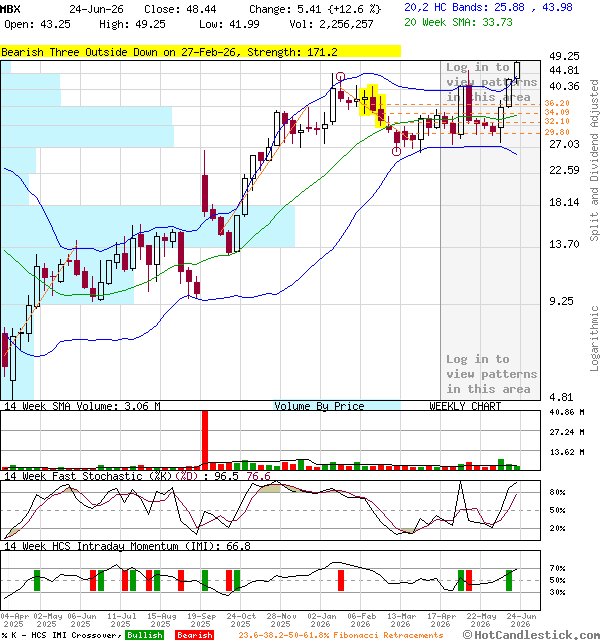The width and height of the screenshot is (600, 640).
Task: Click the Fibonacci Retracements legend text
Action: click(x=341, y=635)
